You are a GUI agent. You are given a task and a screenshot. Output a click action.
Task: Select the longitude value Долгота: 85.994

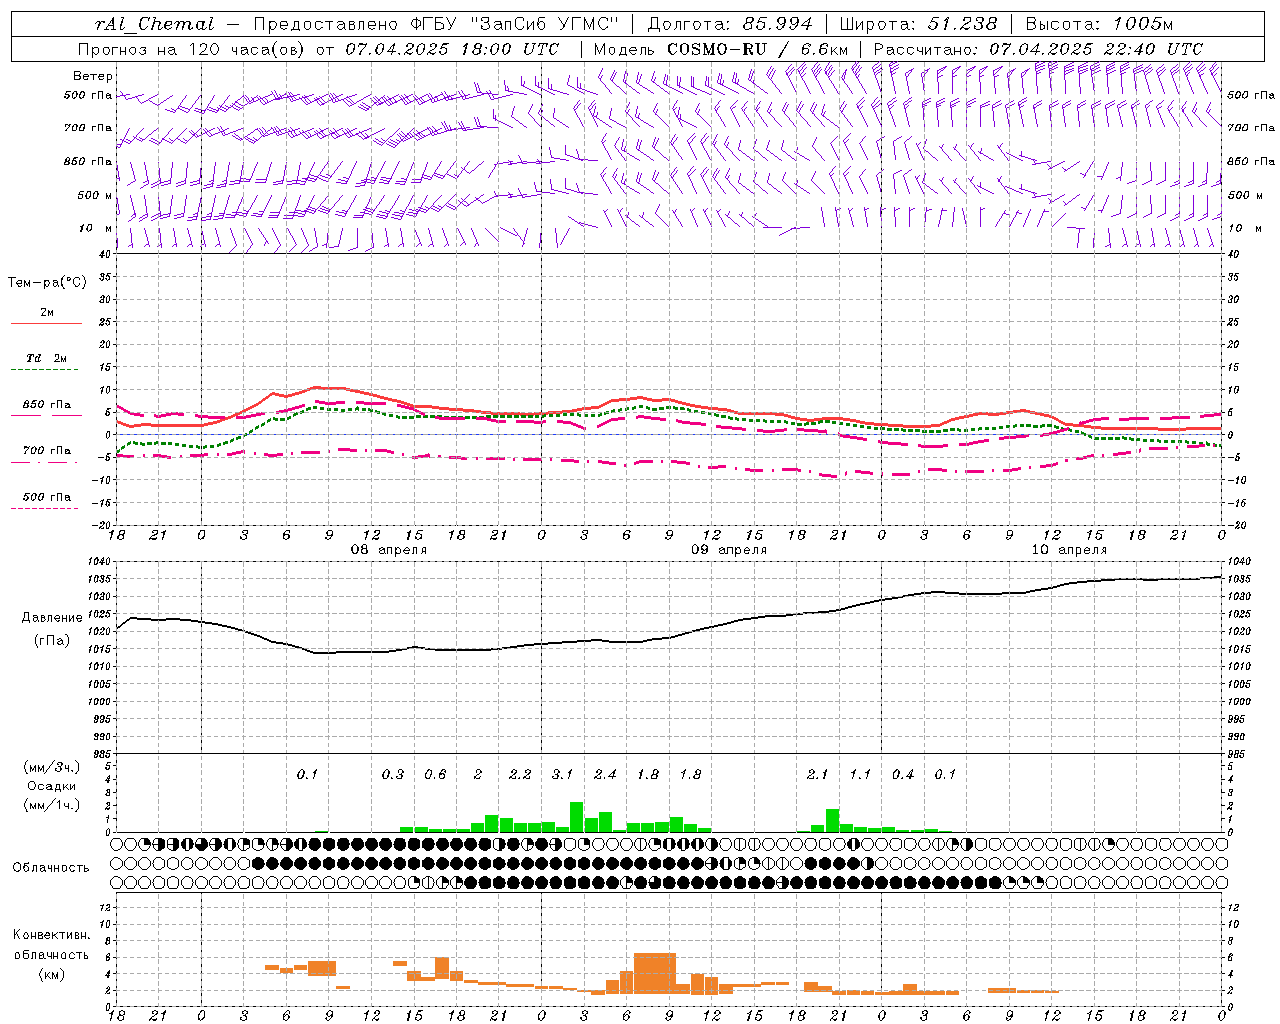coord(729,24)
